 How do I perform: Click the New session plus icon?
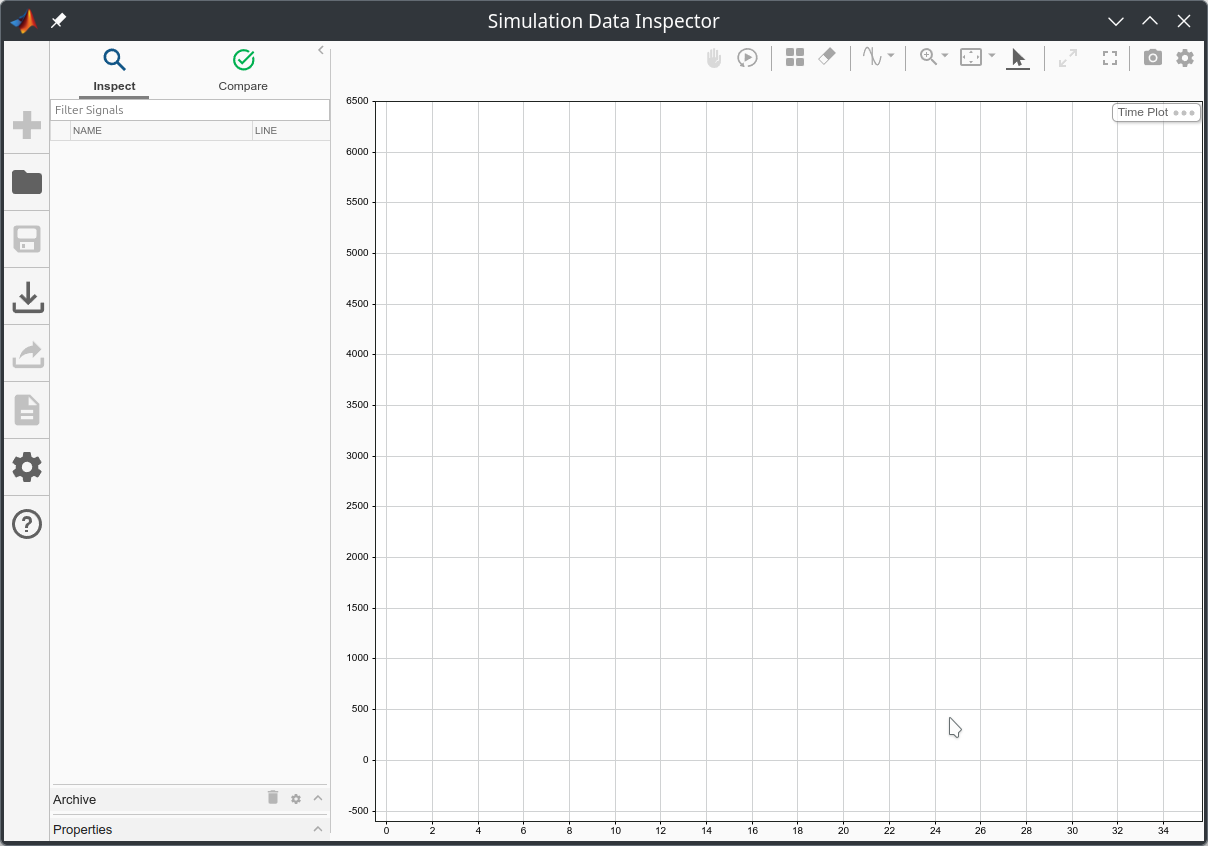pos(27,125)
